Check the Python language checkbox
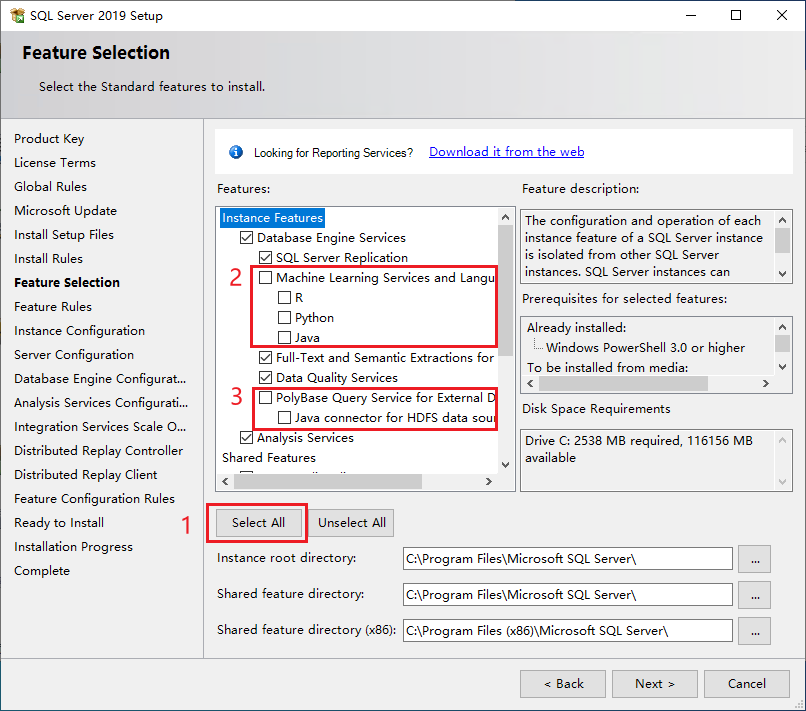The height and width of the screenshot is (711, 806). (x=284, y=318)
